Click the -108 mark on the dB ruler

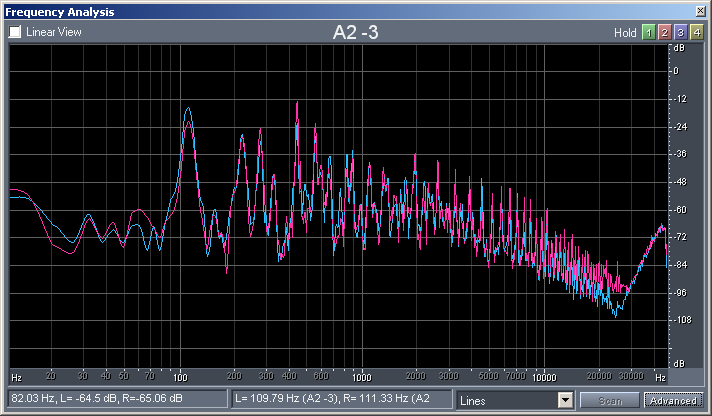pos(679,320)
